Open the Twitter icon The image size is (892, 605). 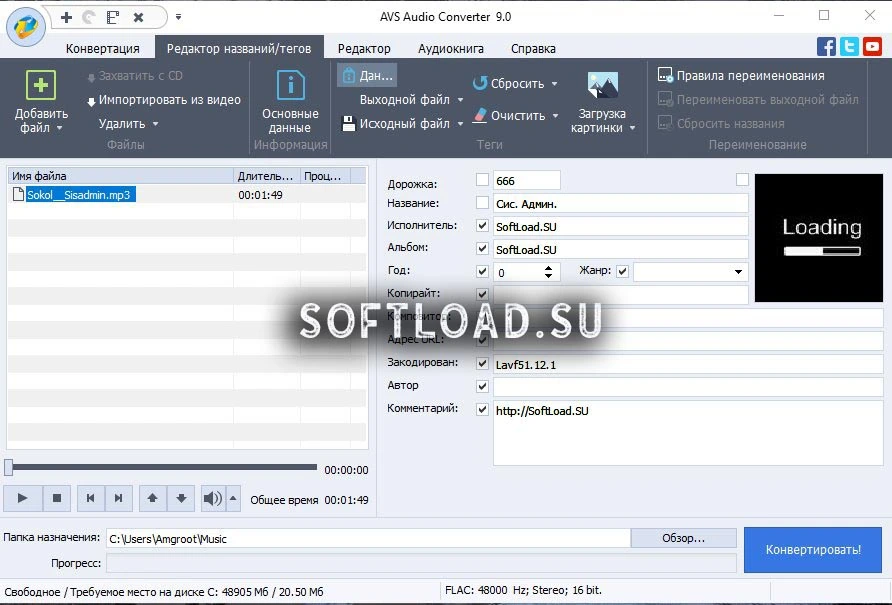coord(849,46)
